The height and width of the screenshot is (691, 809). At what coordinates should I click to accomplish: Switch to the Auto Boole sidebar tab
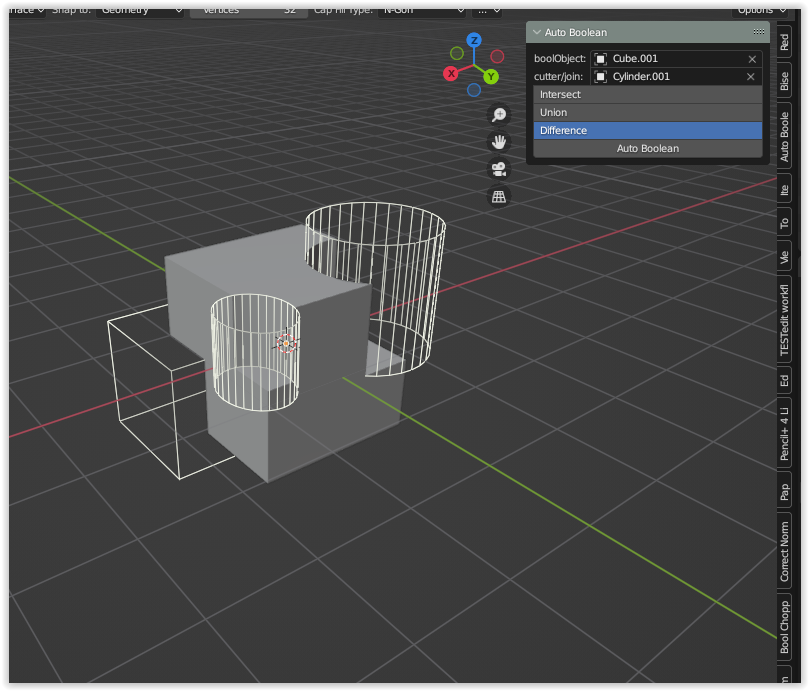click(784, 136)
